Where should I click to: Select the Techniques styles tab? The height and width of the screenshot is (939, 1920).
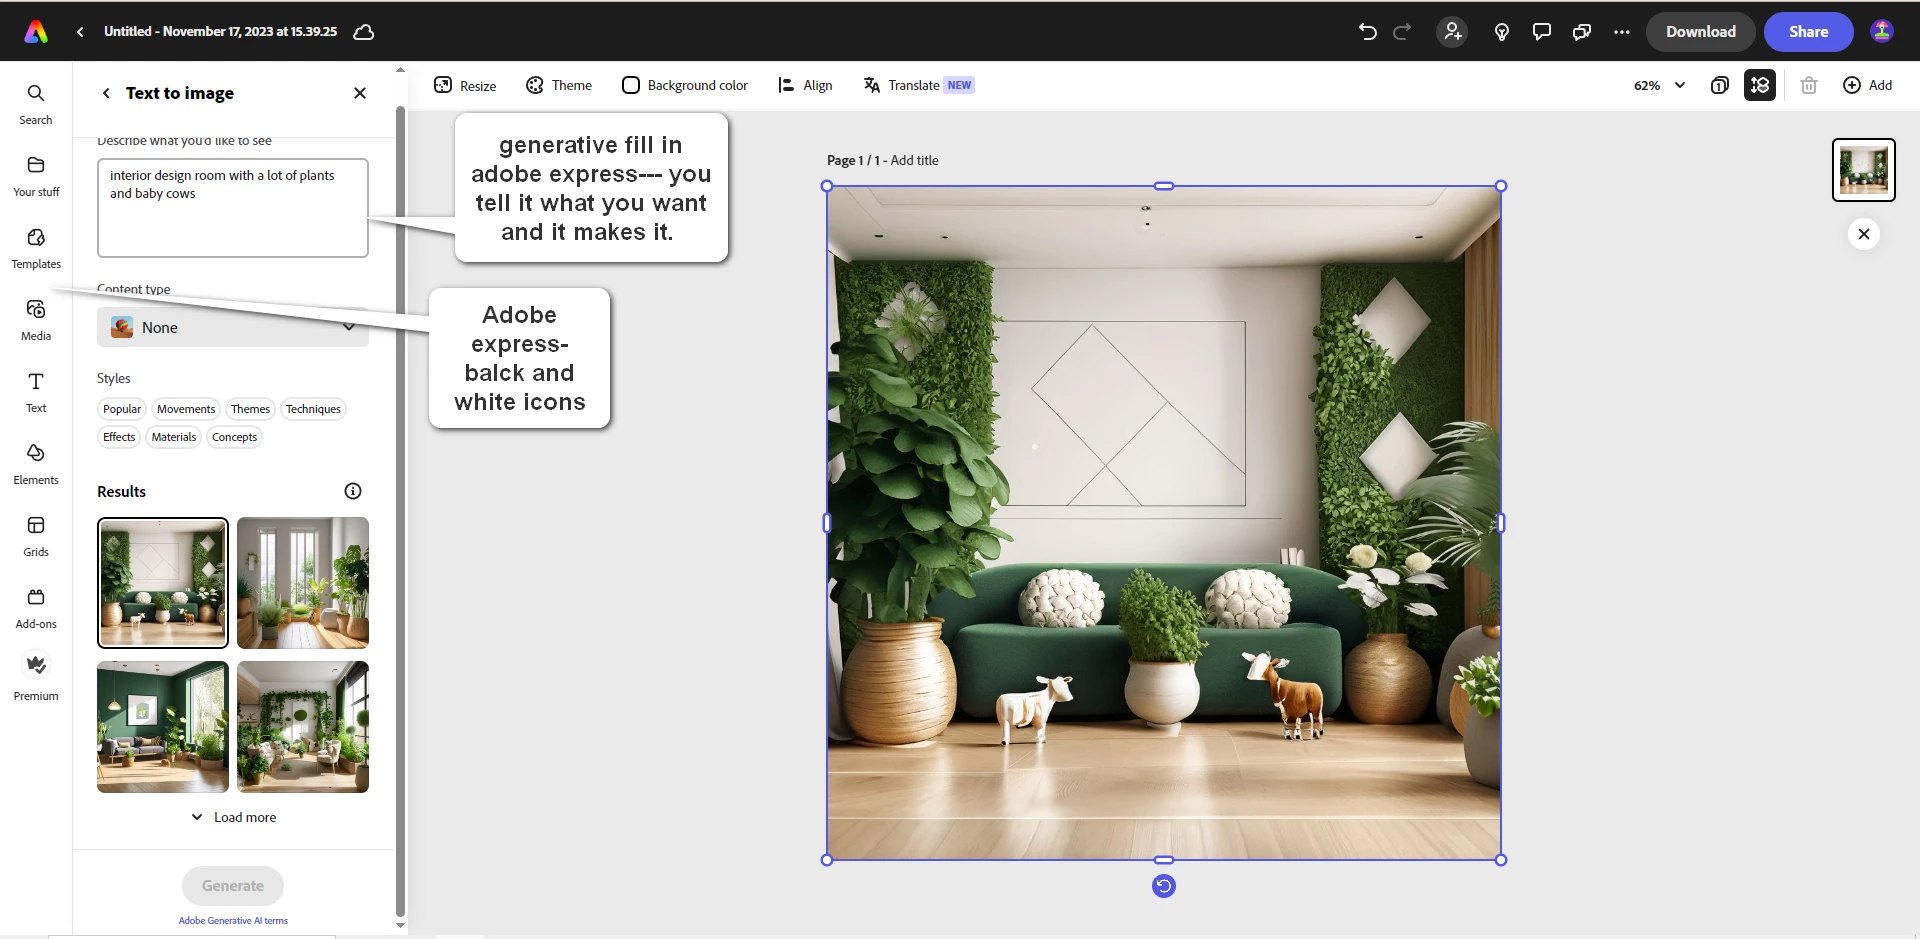[313, 409]
